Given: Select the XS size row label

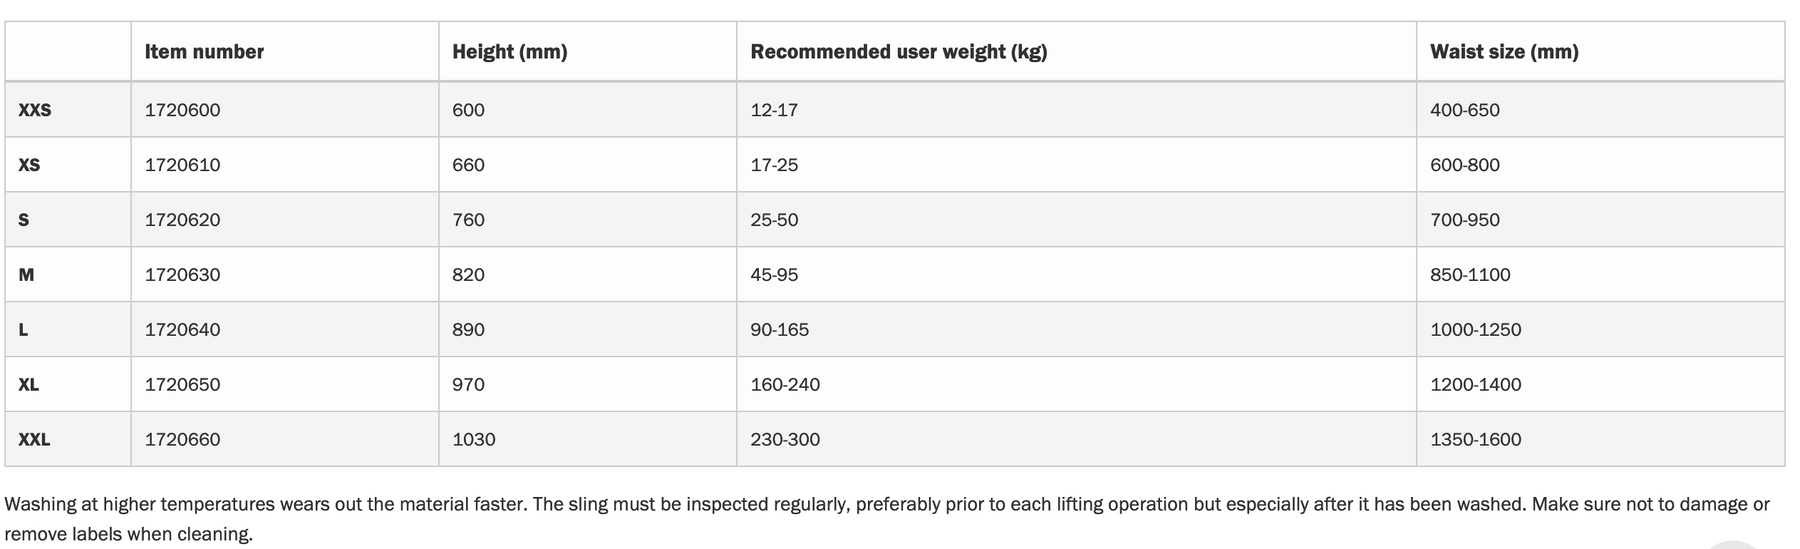Looking at the screenshot, I should coord(29,165).
